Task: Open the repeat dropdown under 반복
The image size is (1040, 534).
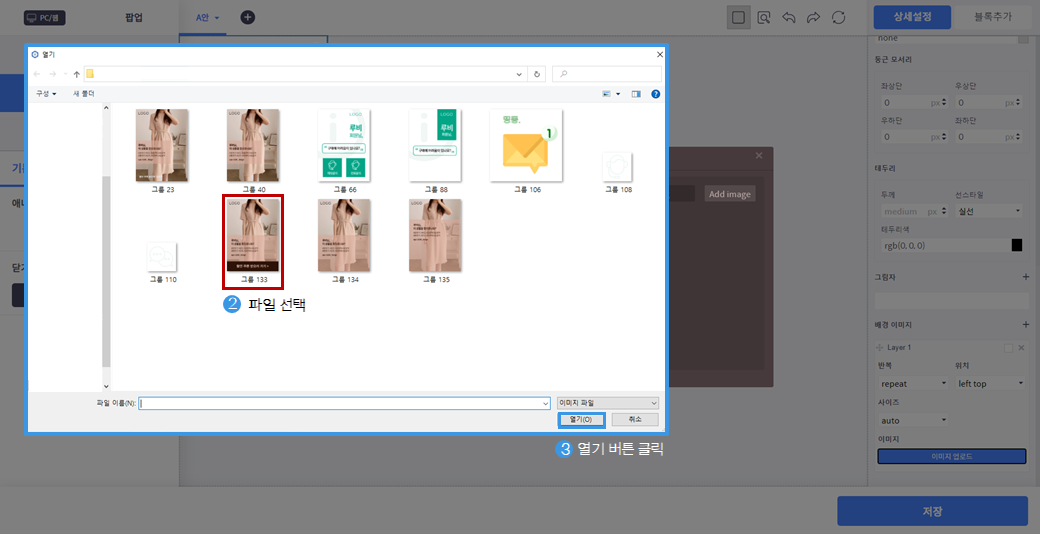Action: point(912,383)
